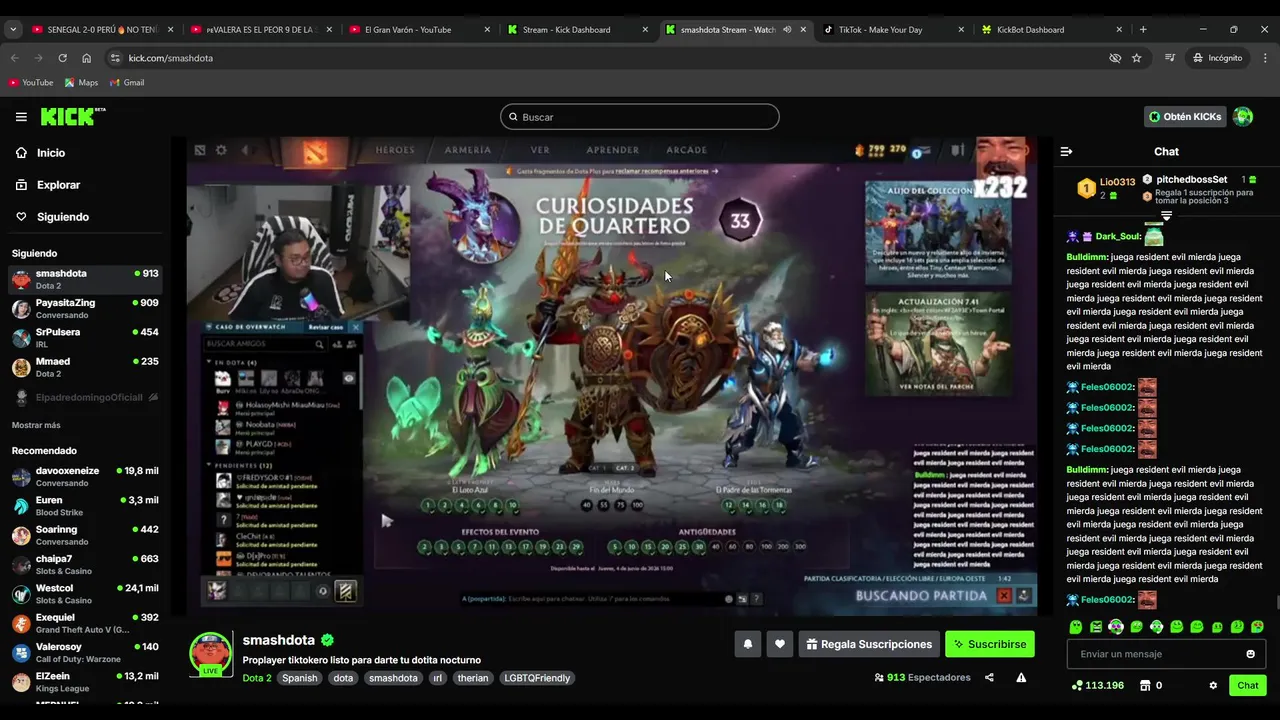
Task: Focus the Buscar search field
Action: [x=640, y=117]
